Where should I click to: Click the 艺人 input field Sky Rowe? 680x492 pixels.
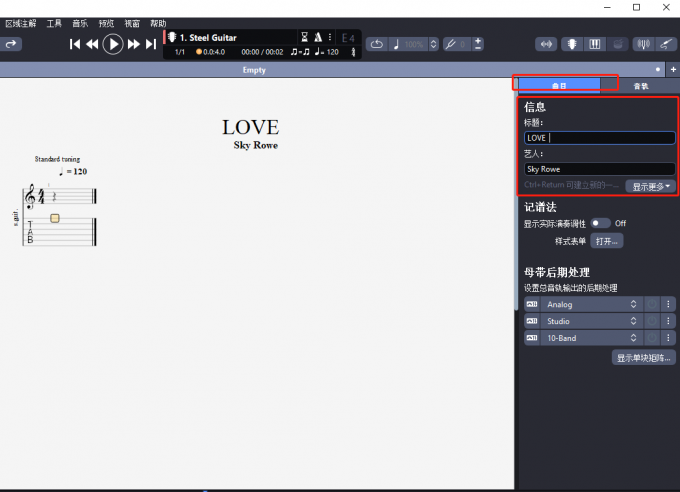coord(599,169)
